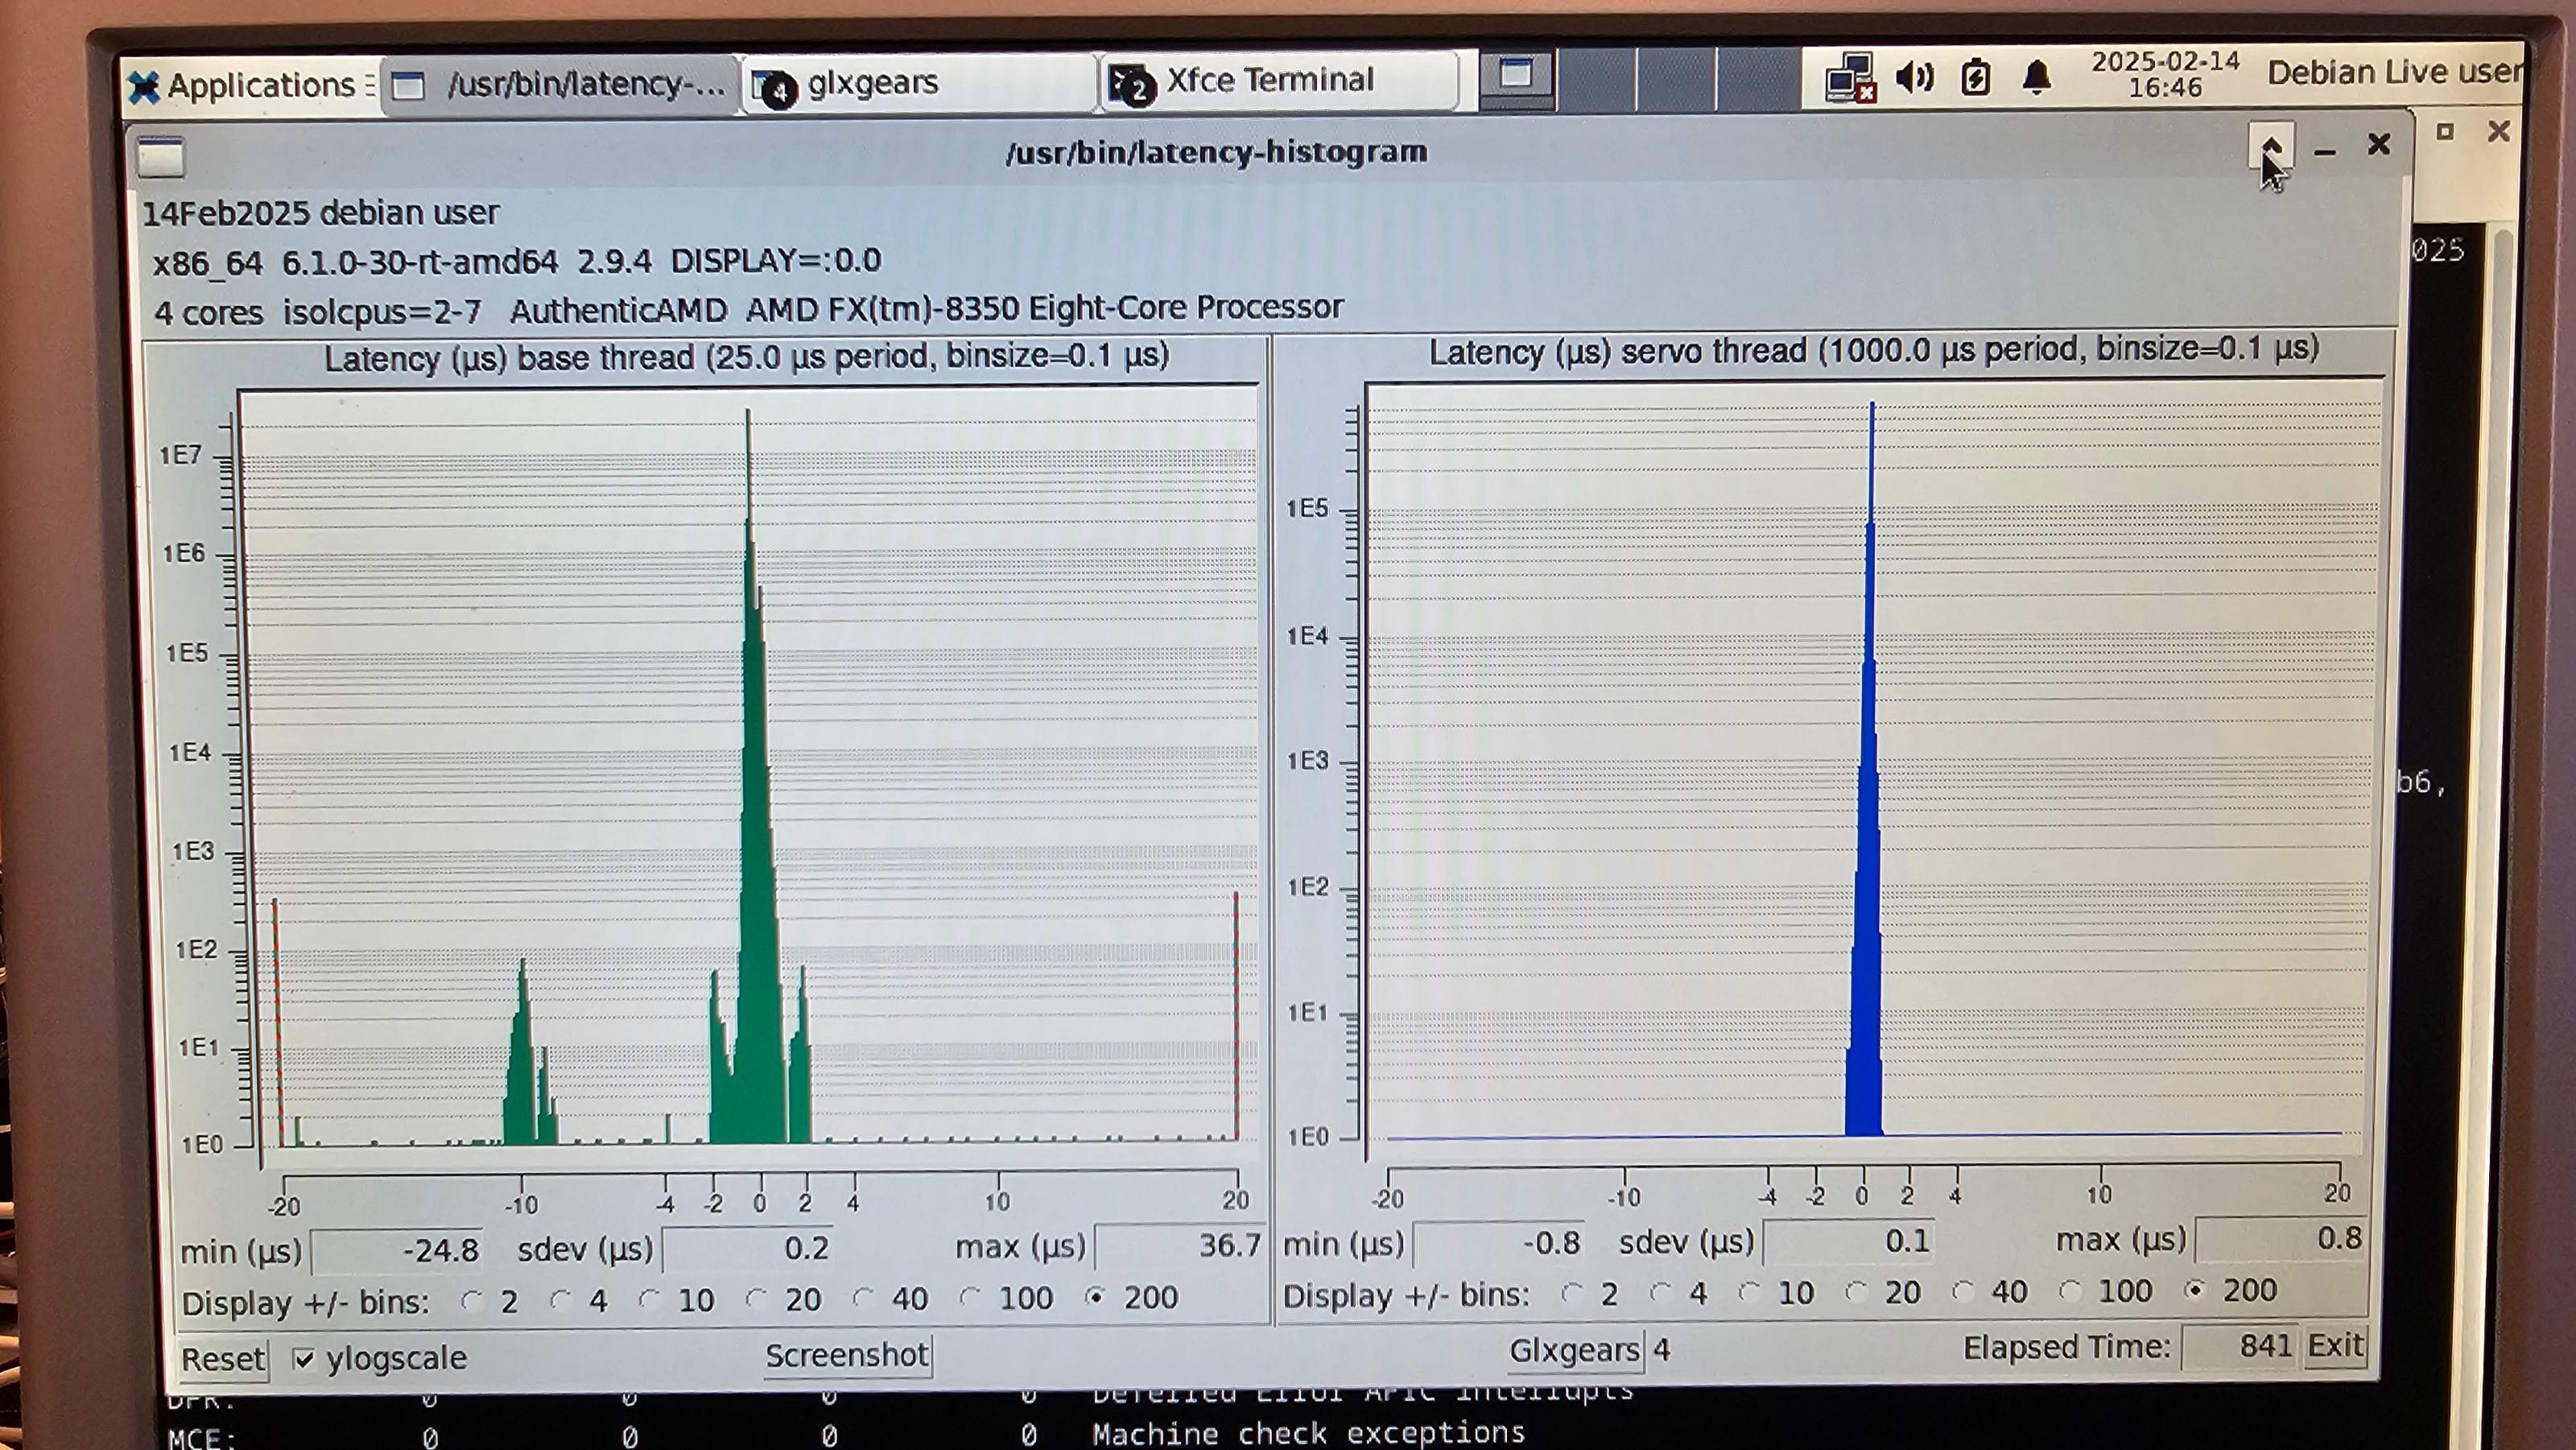Click the "6.1.0-30-rt-amd64" kernel text
The image size is (2576, 1450).
click(x=420, y=262)
